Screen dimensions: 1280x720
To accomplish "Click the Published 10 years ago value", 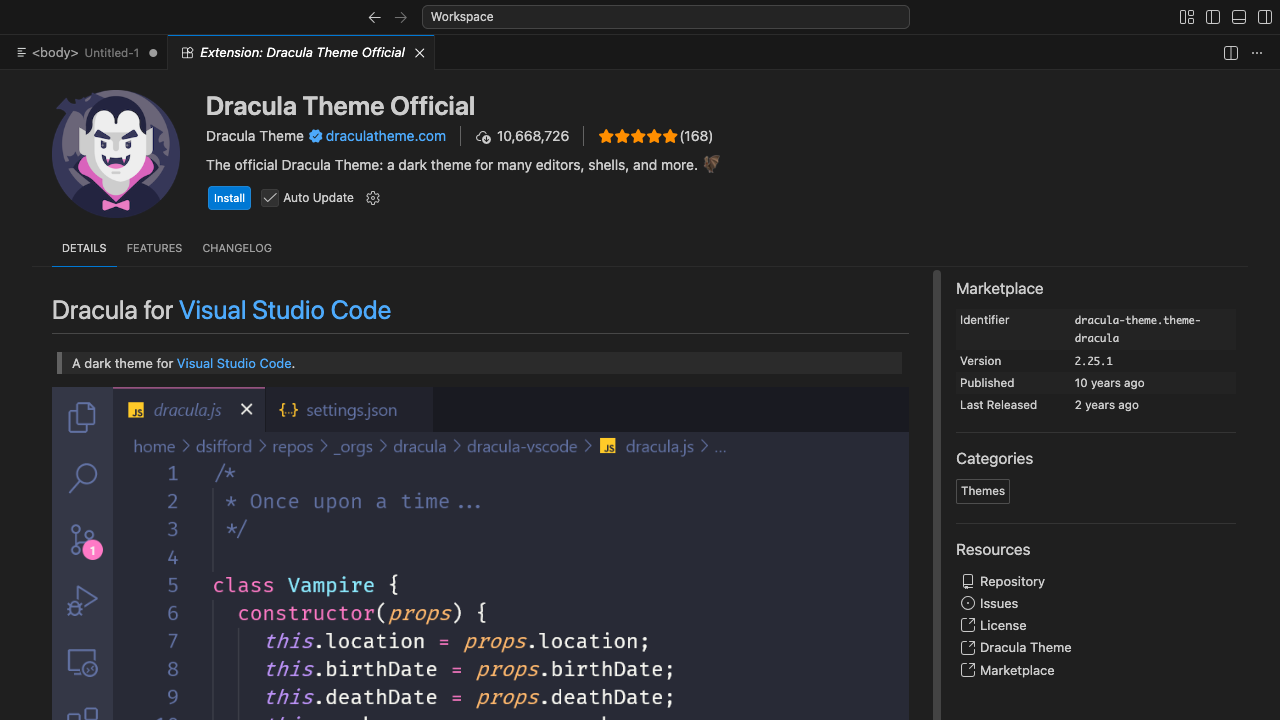I will pyautogui.click(x=1110, y=383).
